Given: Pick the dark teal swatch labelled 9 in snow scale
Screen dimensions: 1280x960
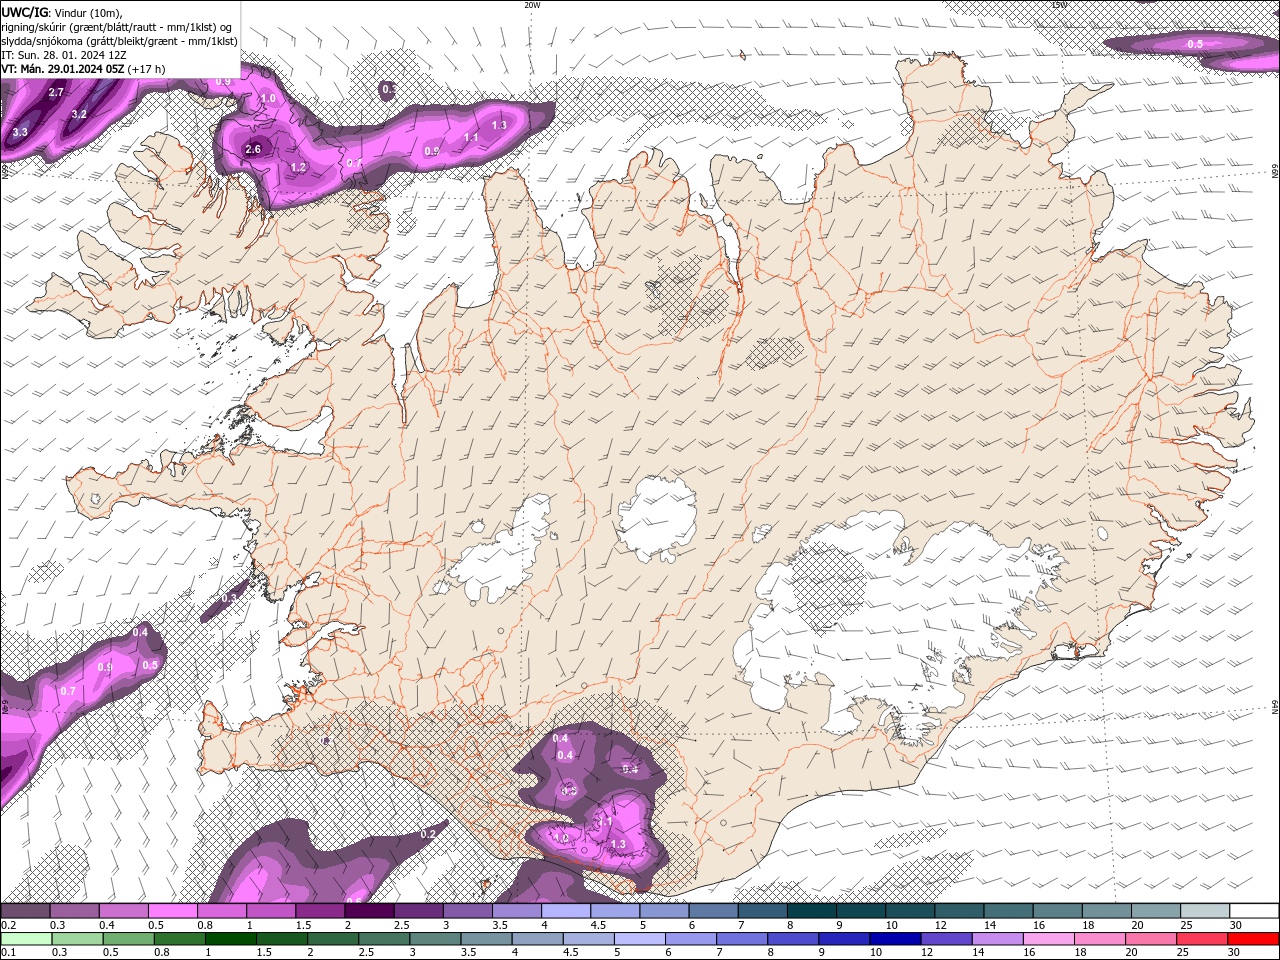Looking at the screenshot, I should [861, 911].
